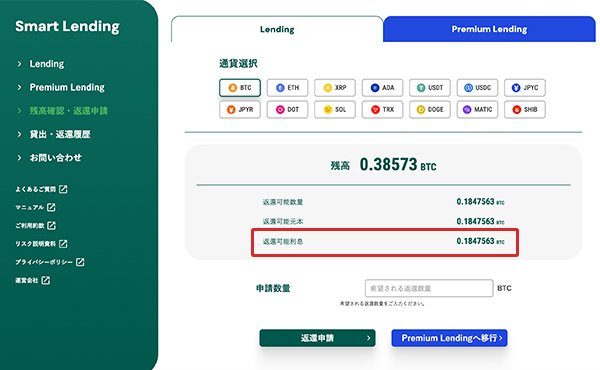
Task: Choose the XRP currency option
Action: click(x=335, y=88)
